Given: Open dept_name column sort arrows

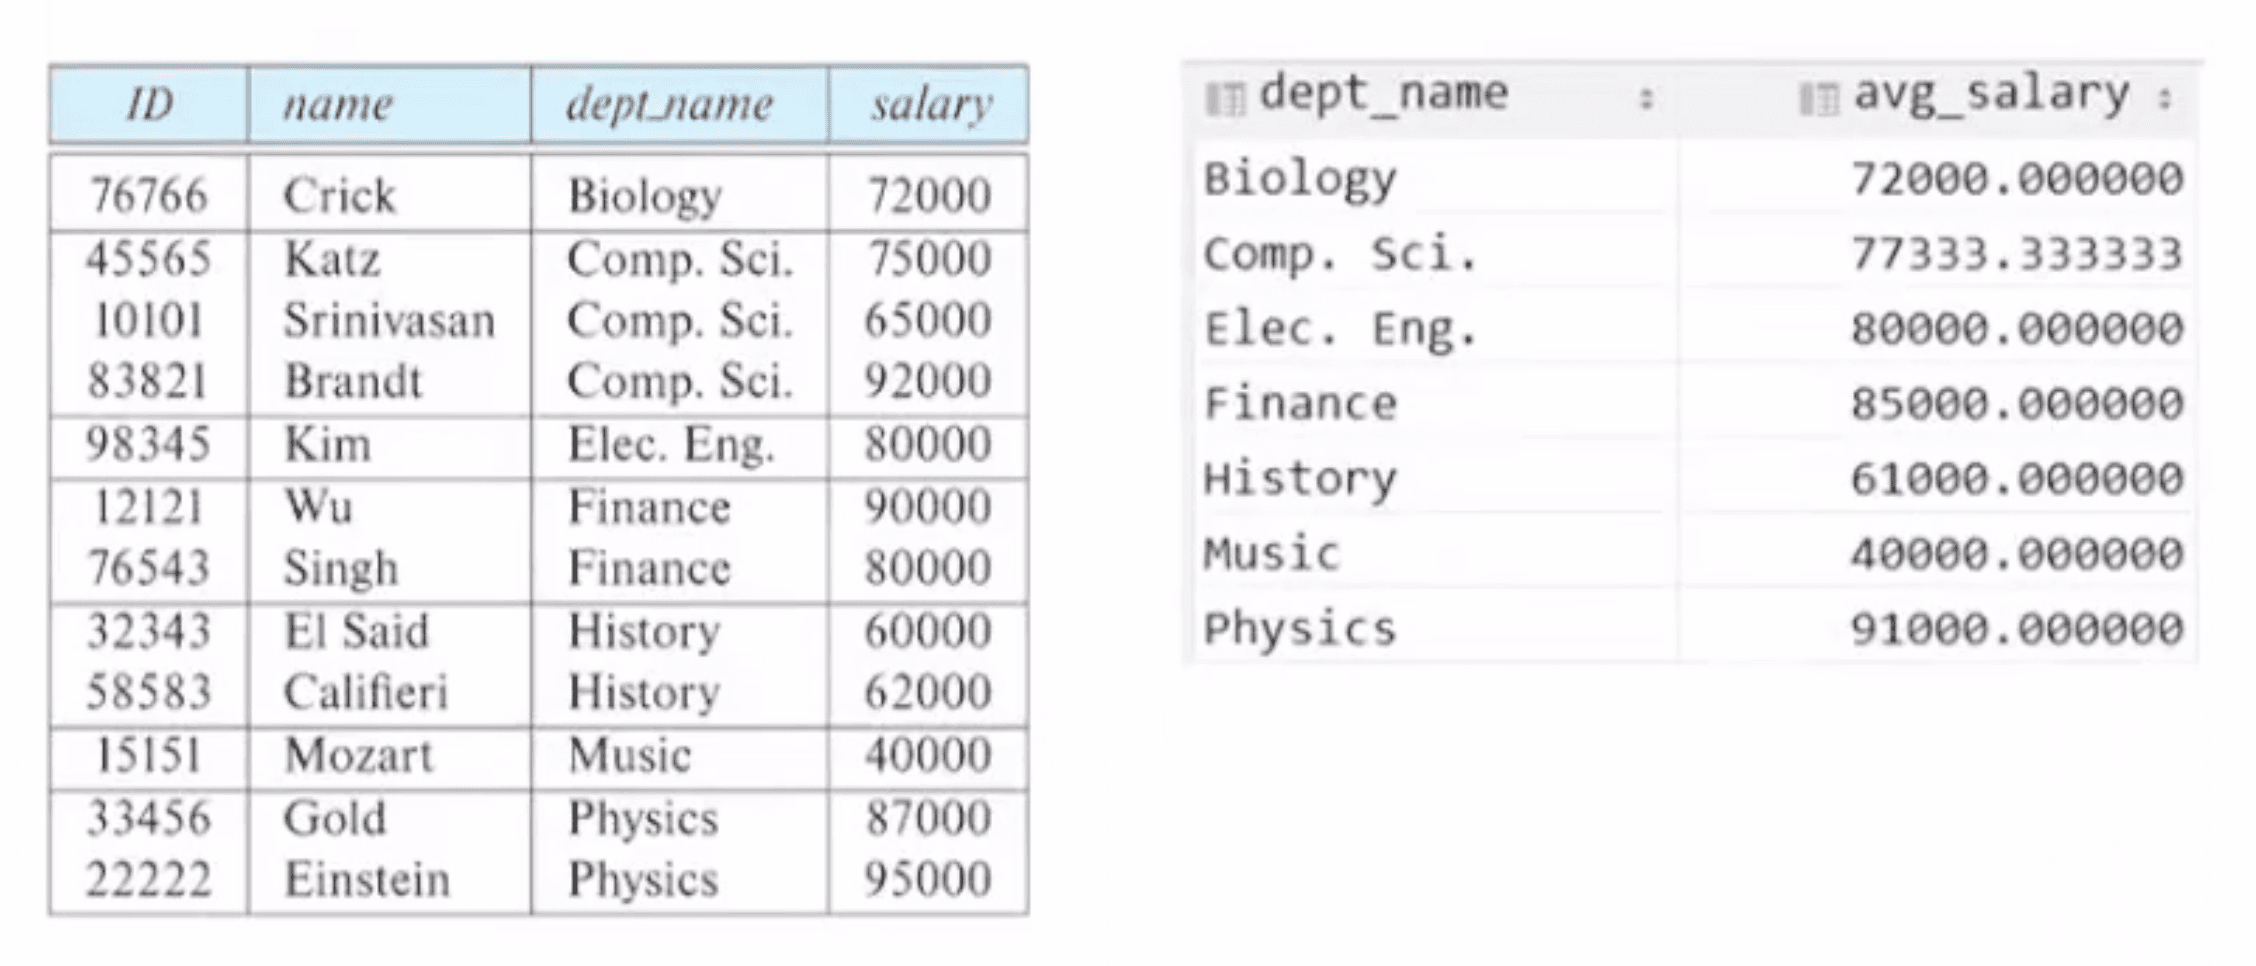Looking at the screenshot, I should point(1646,98).
